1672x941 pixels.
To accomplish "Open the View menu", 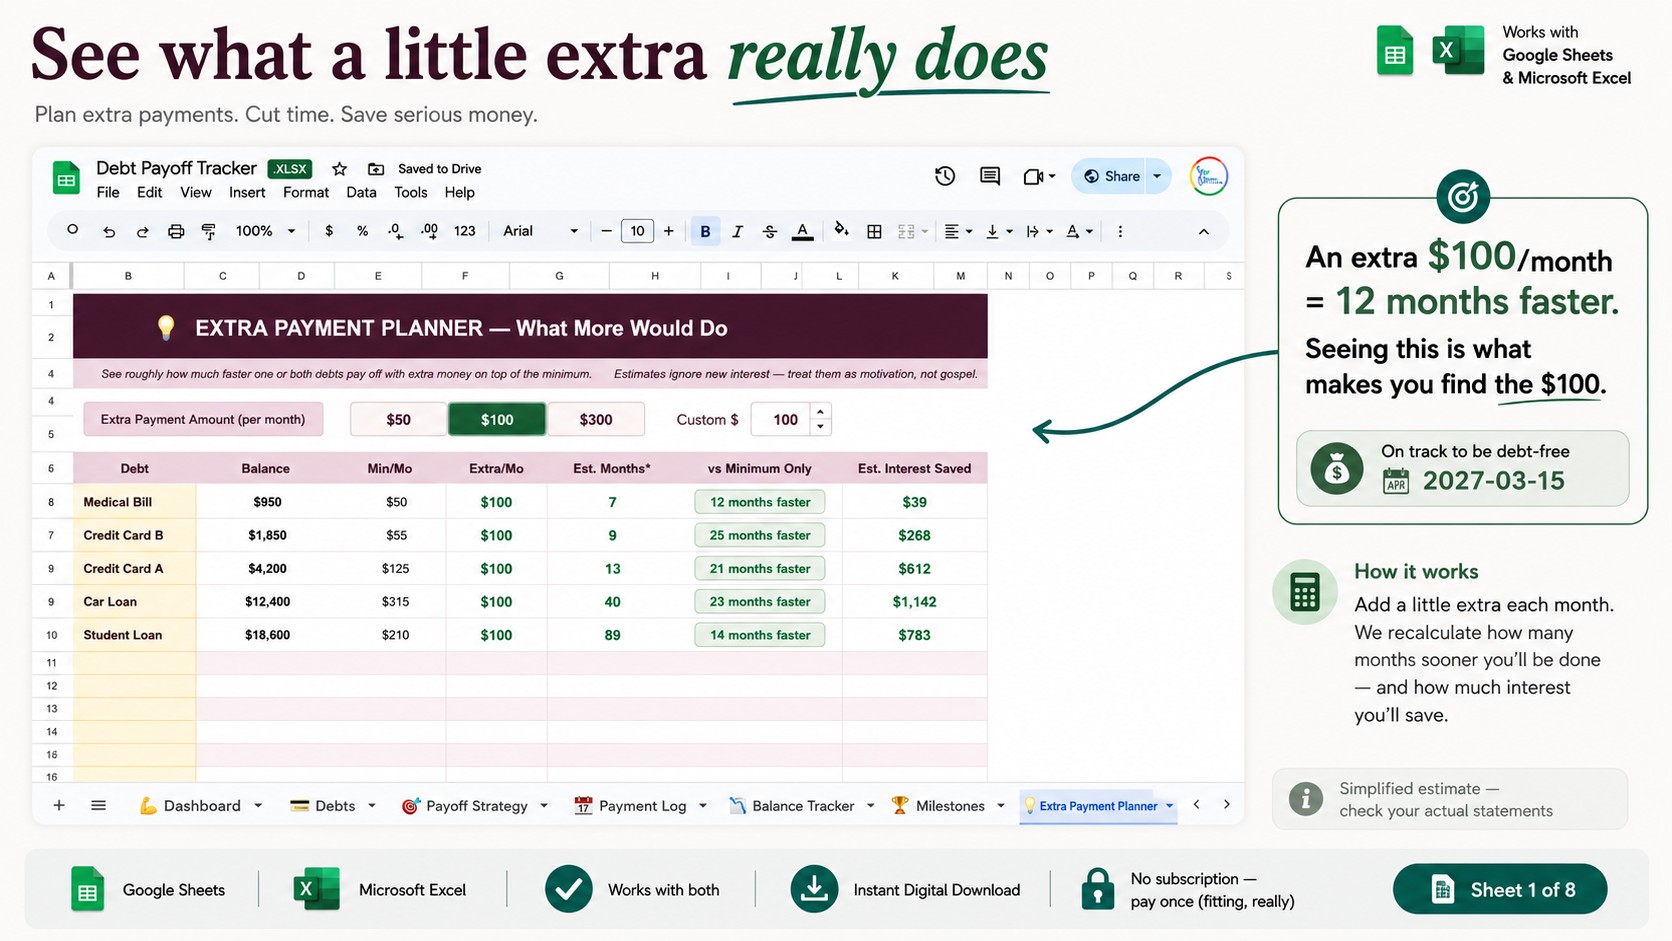I will (x=196, y=192).
